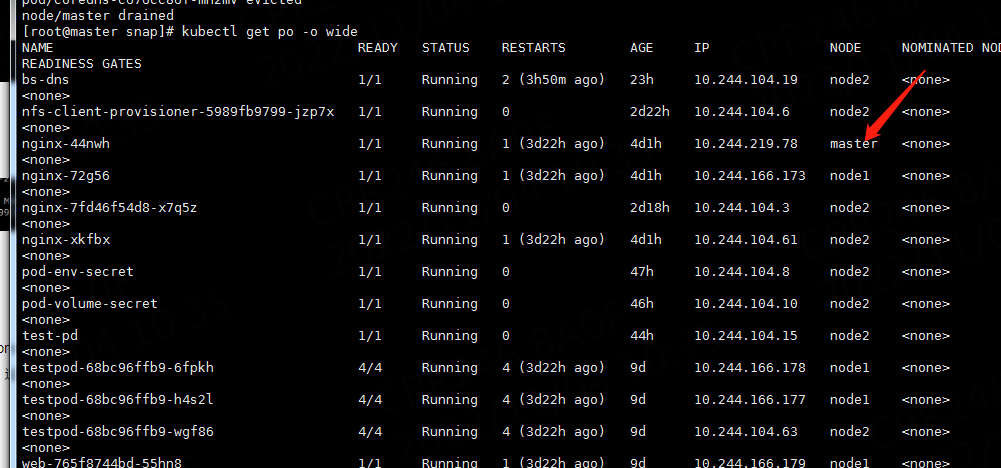1001x468 pixels.
Task: Click the kubectl get po -o wide command
Action: tap(269, 32)
